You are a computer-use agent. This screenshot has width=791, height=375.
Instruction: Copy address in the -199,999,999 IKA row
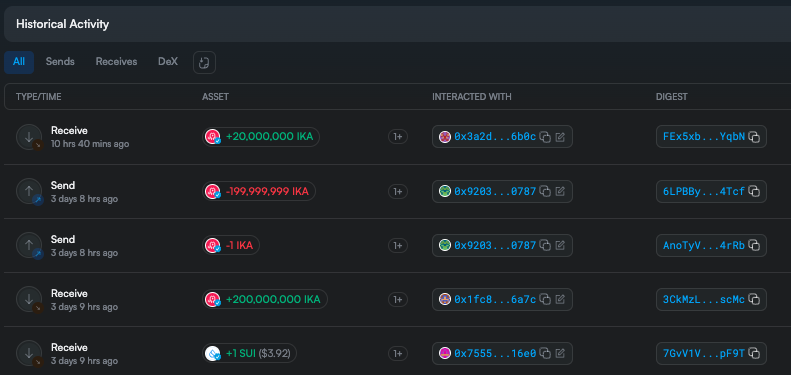pos(545,191)
